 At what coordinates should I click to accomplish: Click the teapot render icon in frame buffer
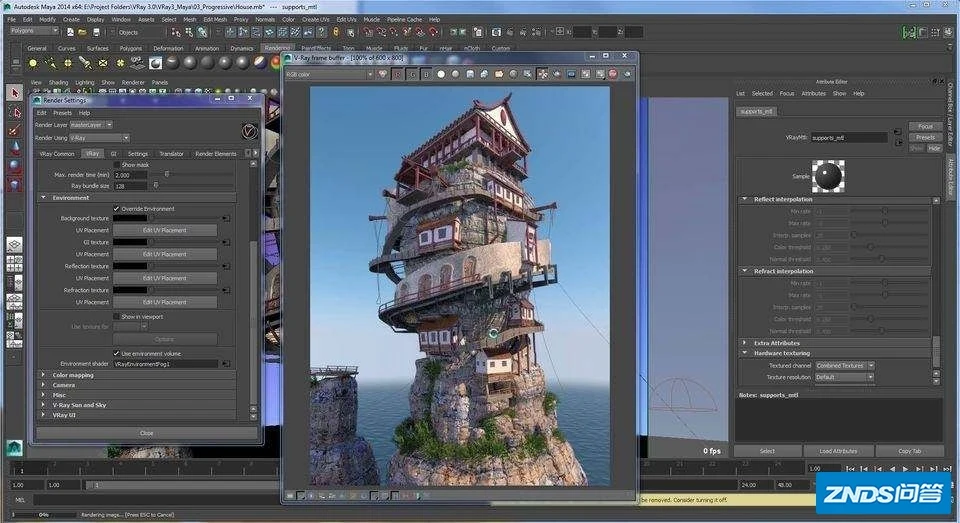click(x=627, y=74)
